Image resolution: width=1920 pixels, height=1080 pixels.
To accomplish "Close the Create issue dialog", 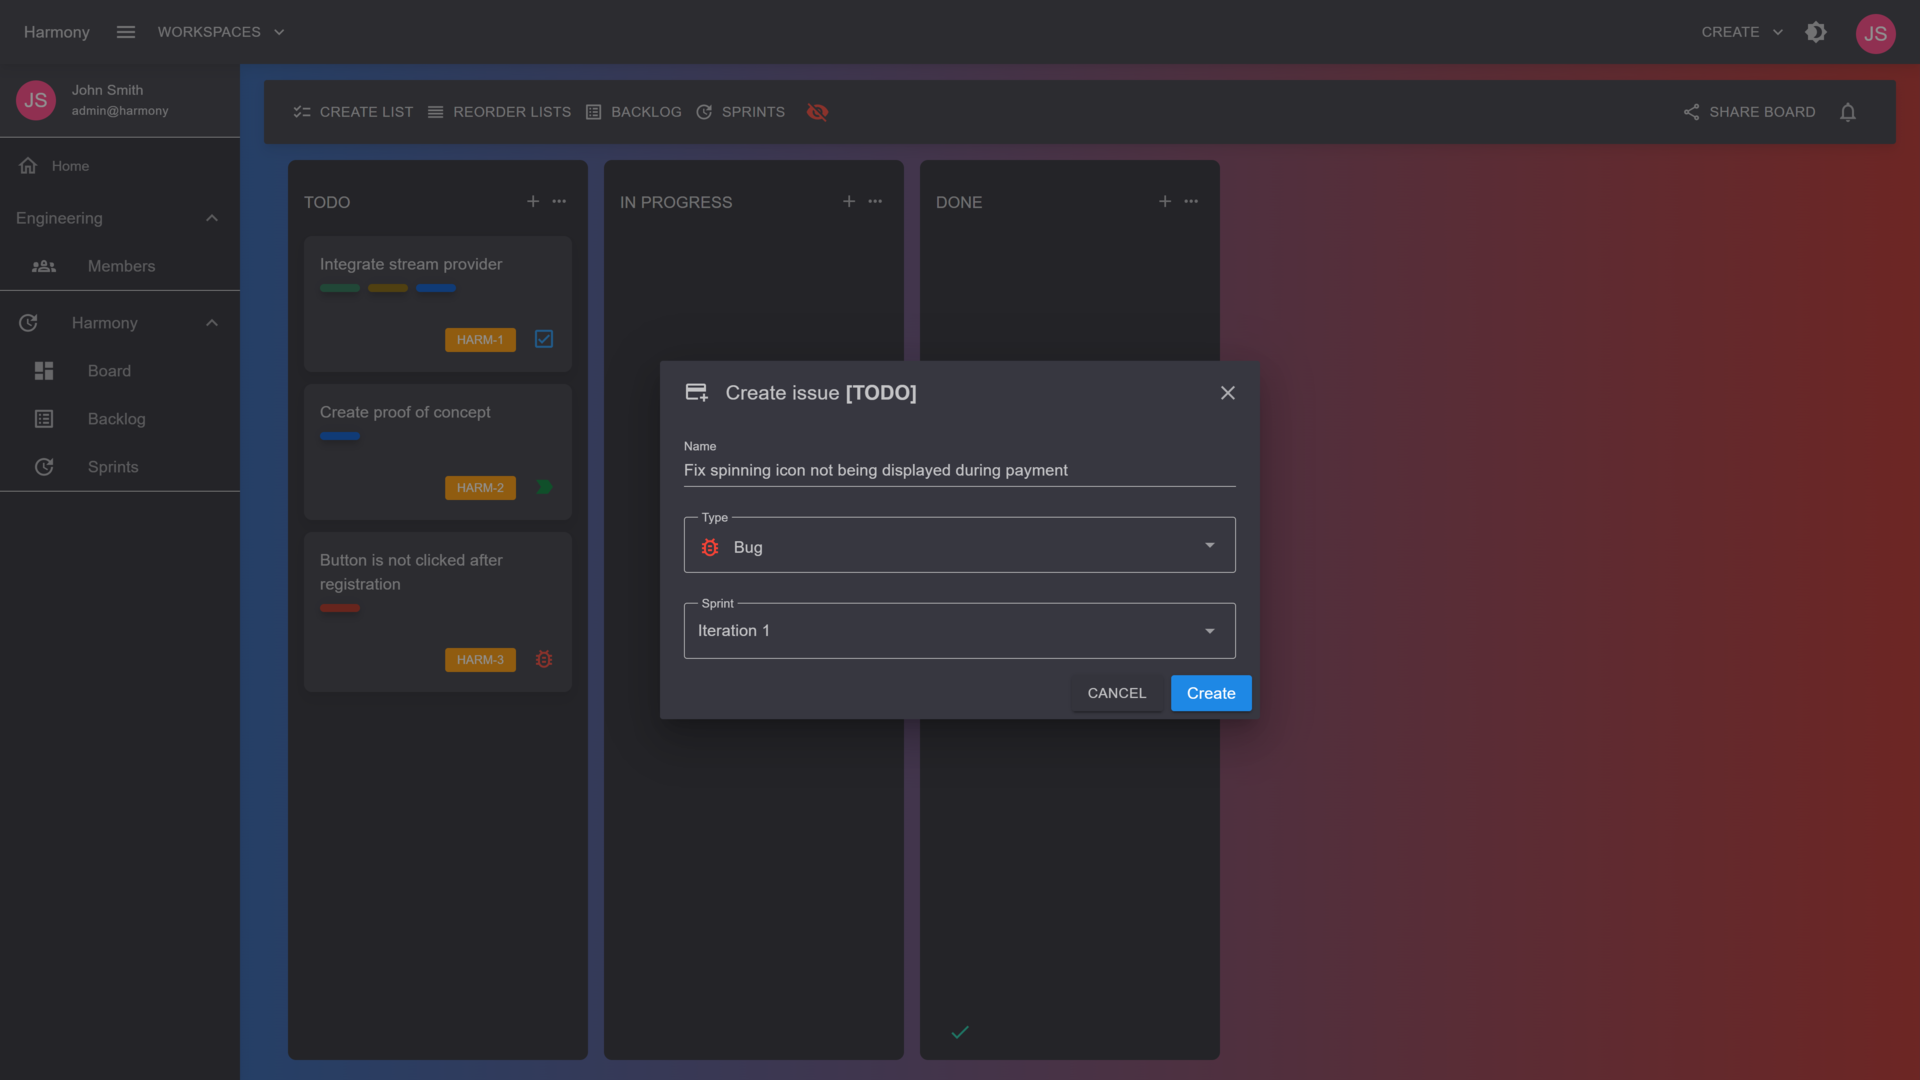I will pyautogui.click(x=1228, y=393).
